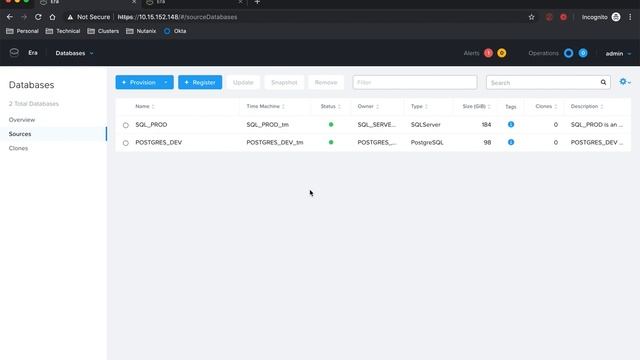Sort the table by Type column
640x360 pixels.
tap(419, 107)
